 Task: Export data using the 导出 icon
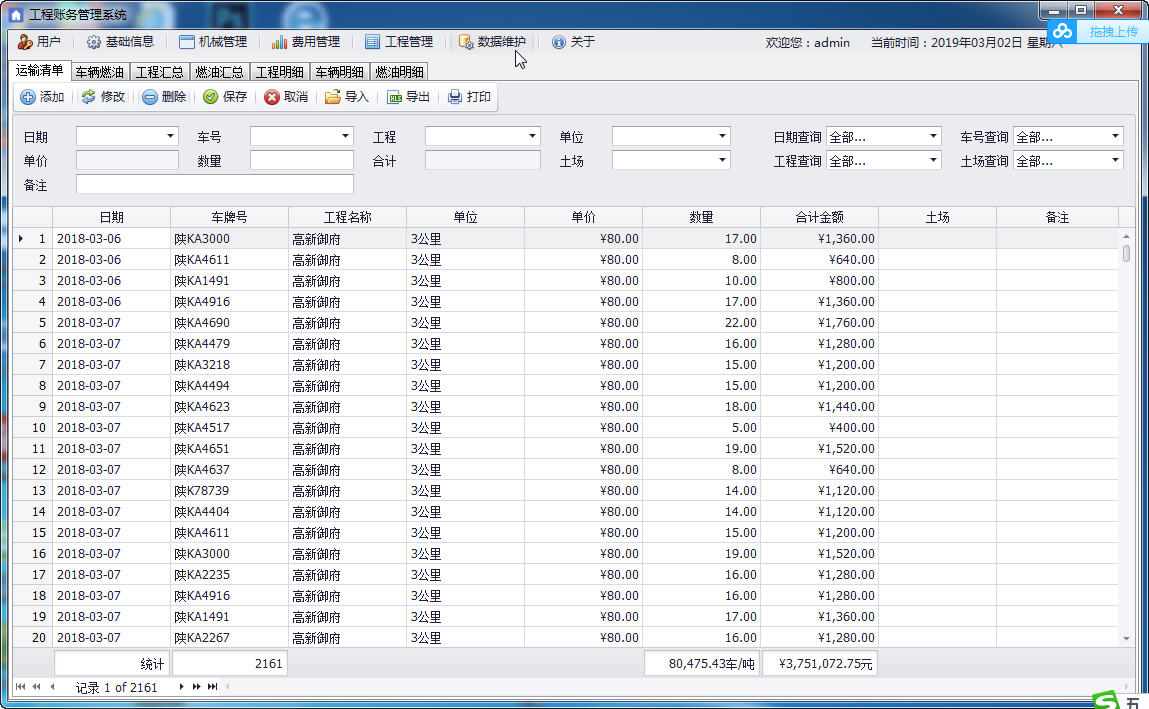394,97
